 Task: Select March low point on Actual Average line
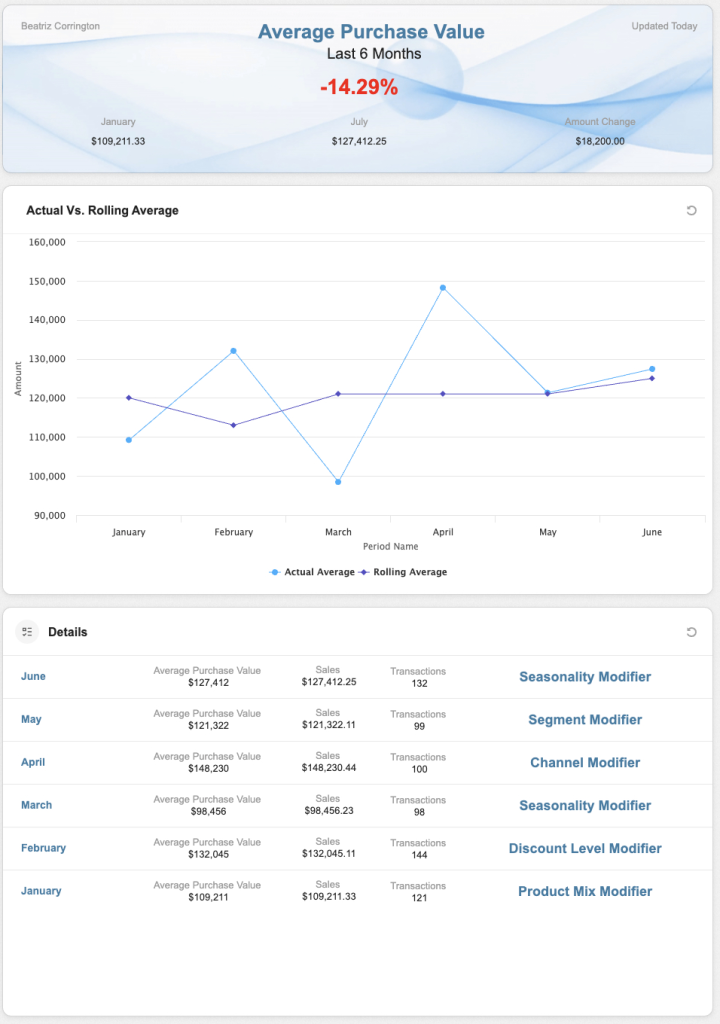point(338,482)
